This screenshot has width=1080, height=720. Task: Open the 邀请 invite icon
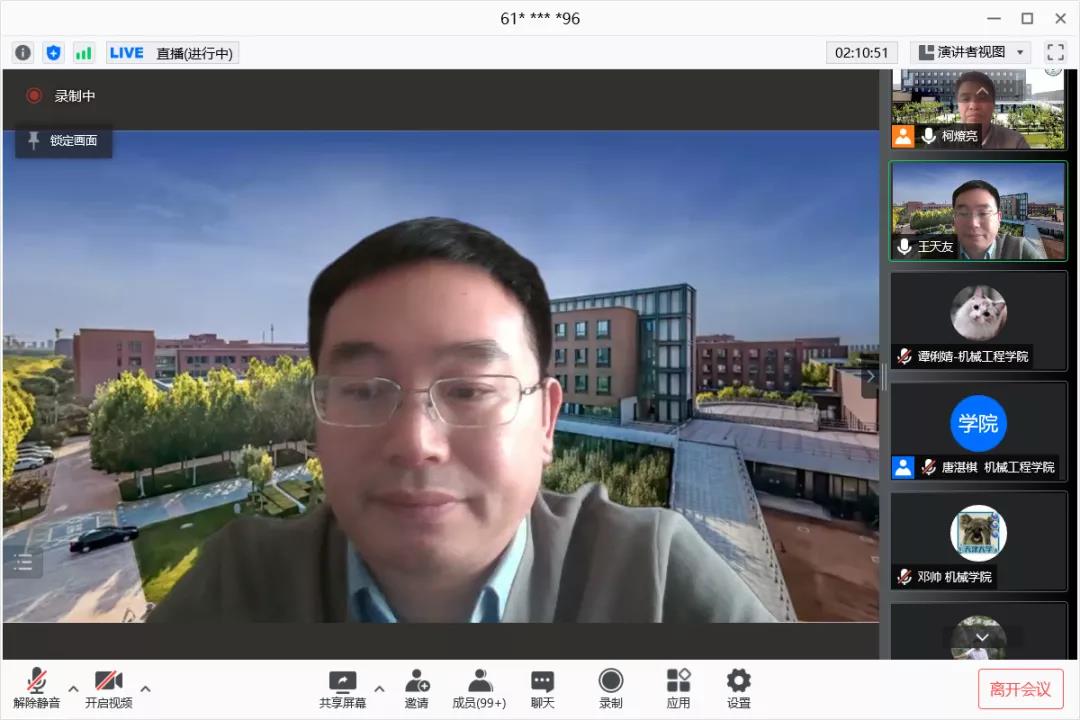point(417,688)
